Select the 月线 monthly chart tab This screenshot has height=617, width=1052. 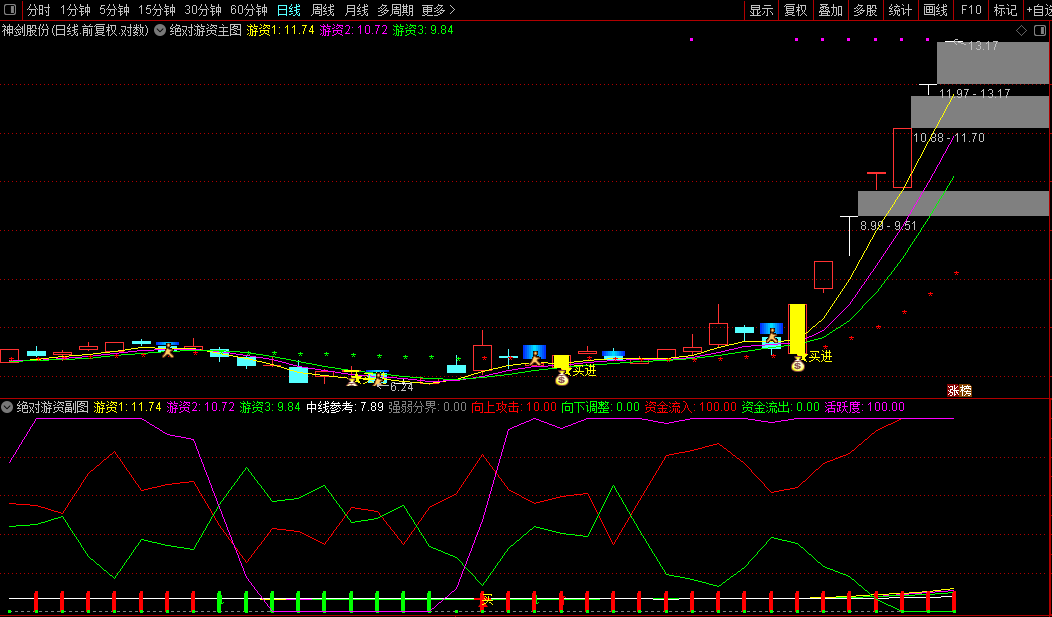pyautogui.click(x=356, y=10)
